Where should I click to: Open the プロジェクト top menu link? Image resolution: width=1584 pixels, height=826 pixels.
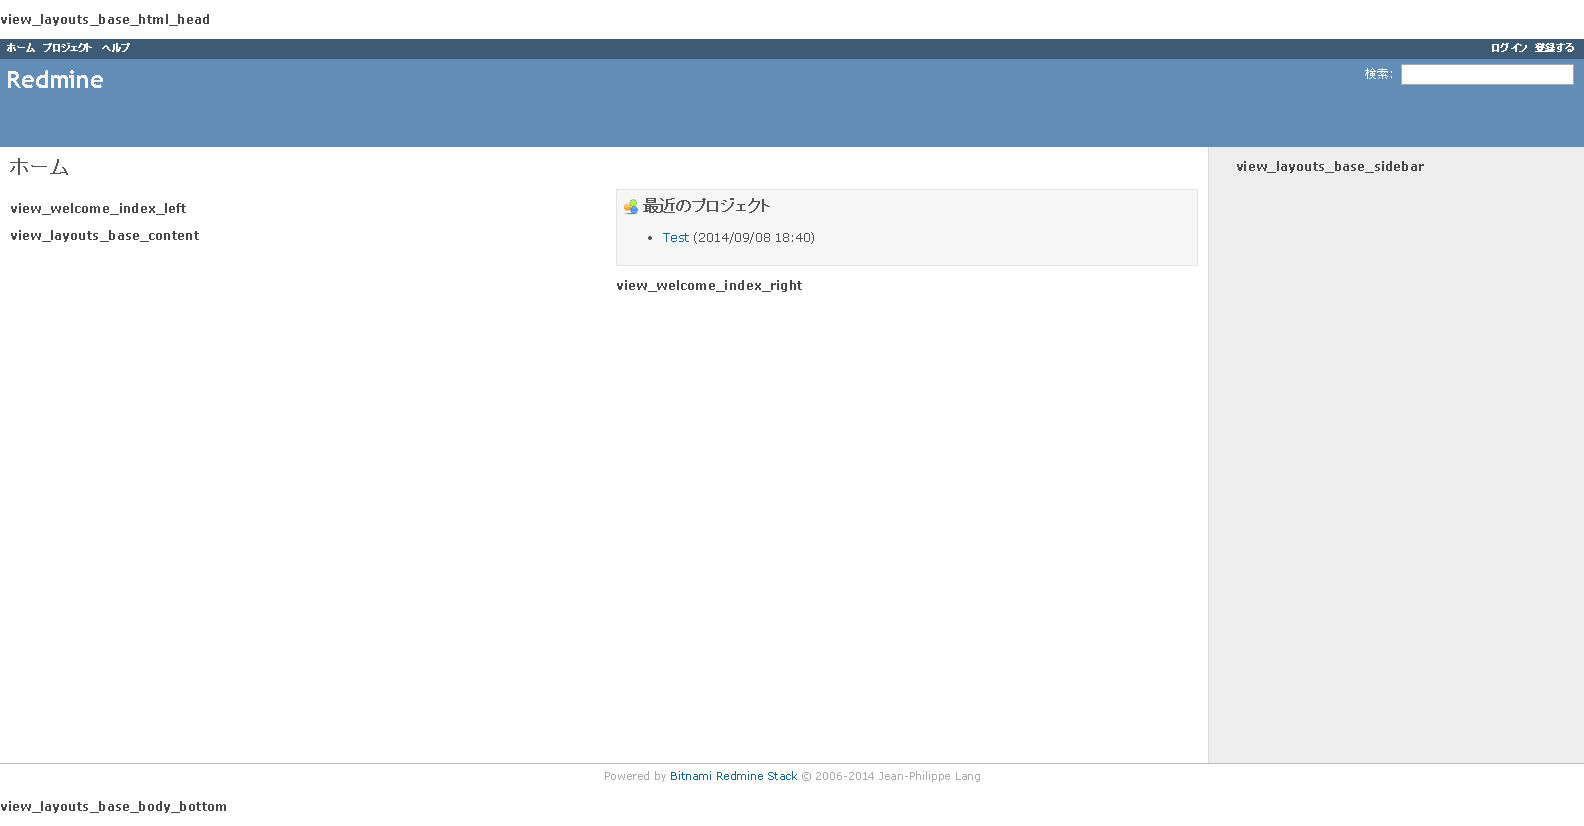click(x=67, y=48)
